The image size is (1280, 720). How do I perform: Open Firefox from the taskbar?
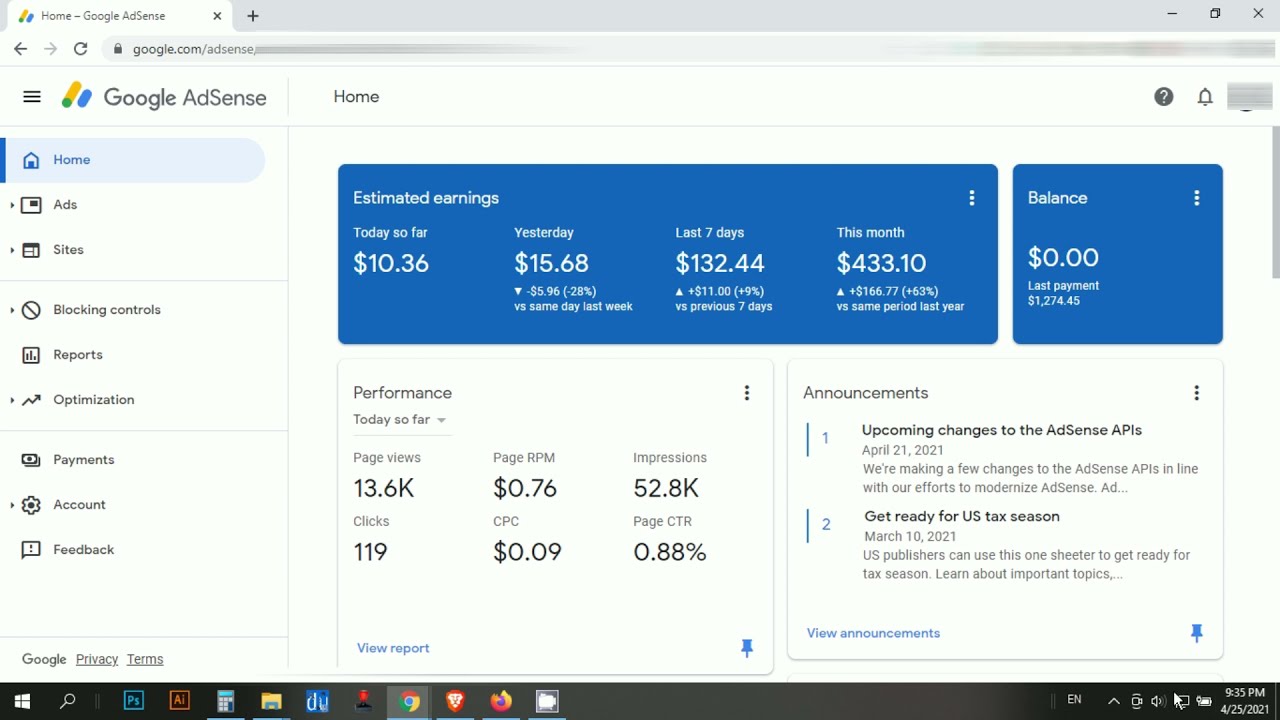point(501,701)
